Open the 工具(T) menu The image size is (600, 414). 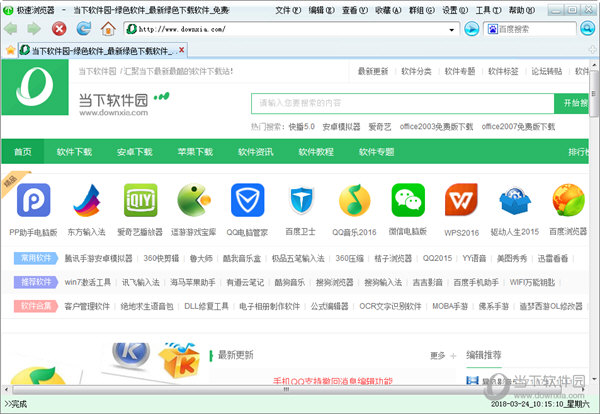pyautogui.click(x=488, y=10)
